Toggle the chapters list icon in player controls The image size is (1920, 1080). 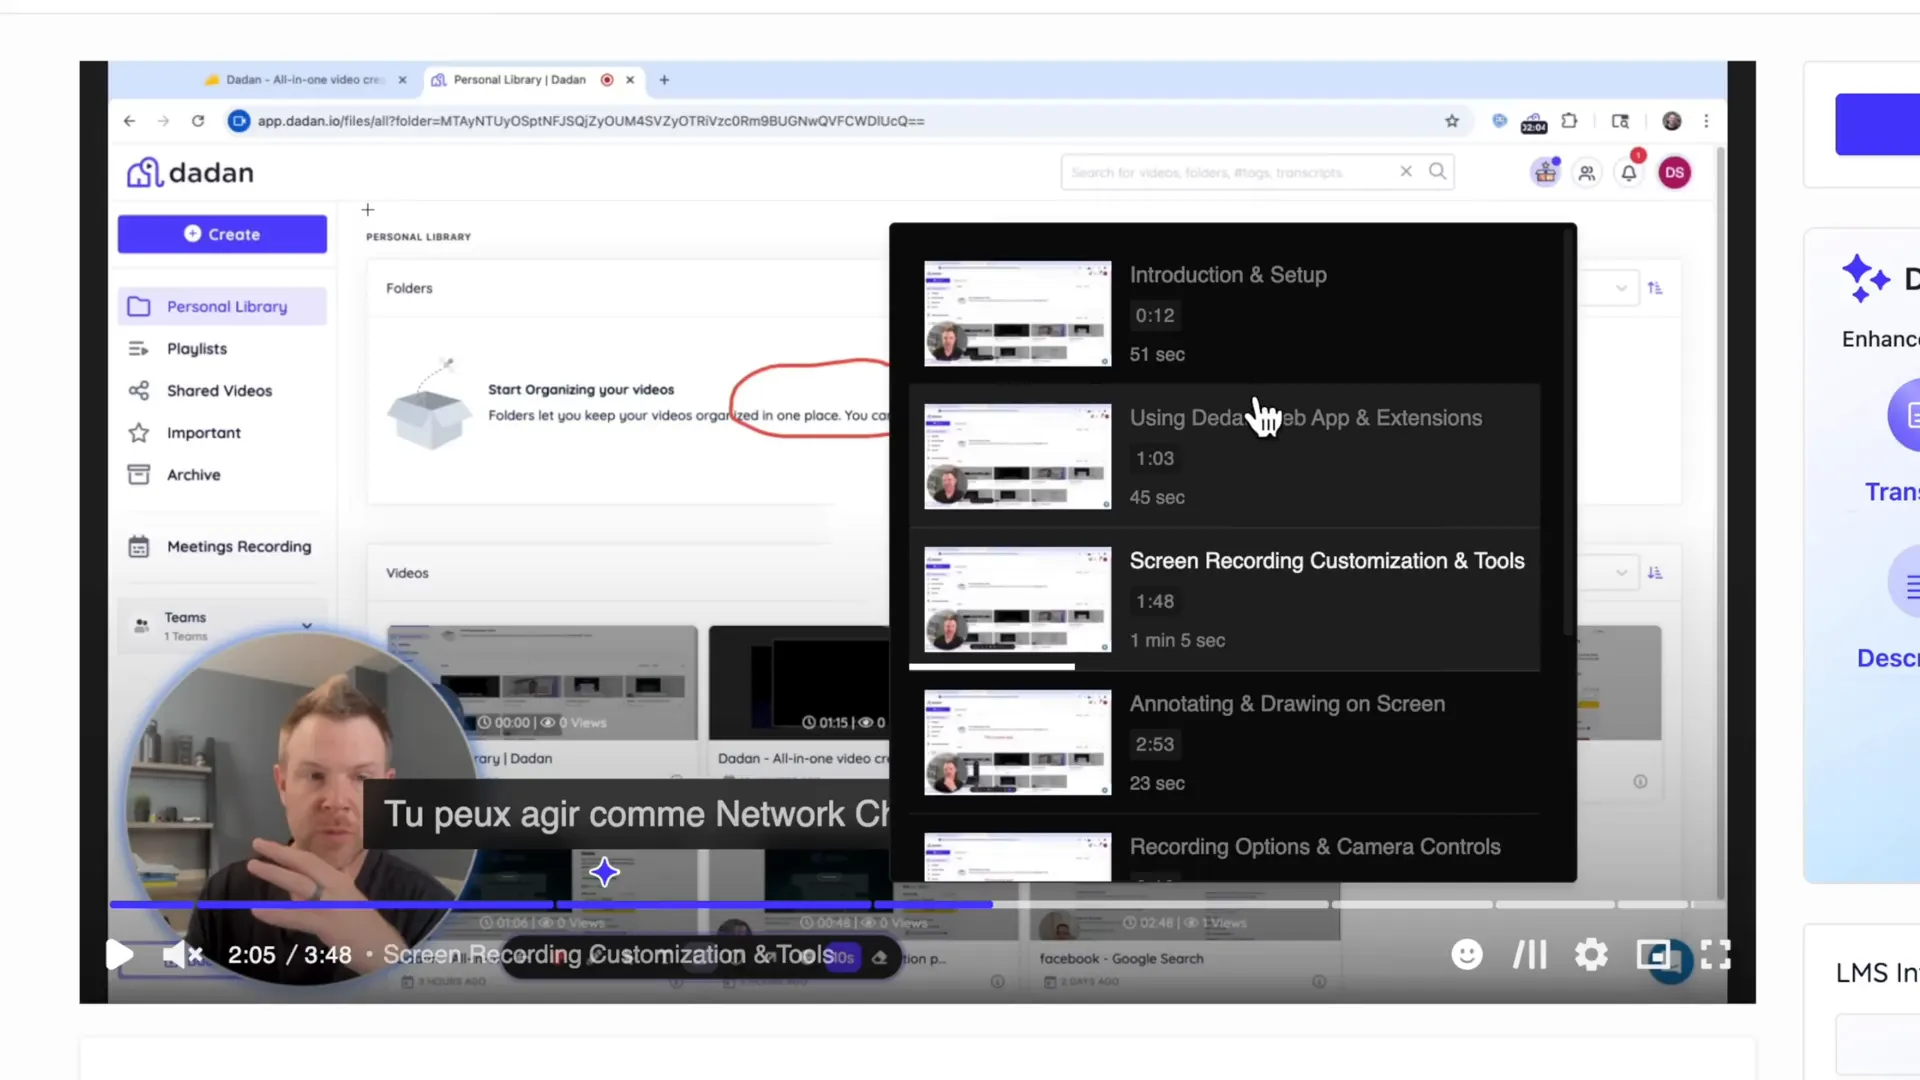1529,955
